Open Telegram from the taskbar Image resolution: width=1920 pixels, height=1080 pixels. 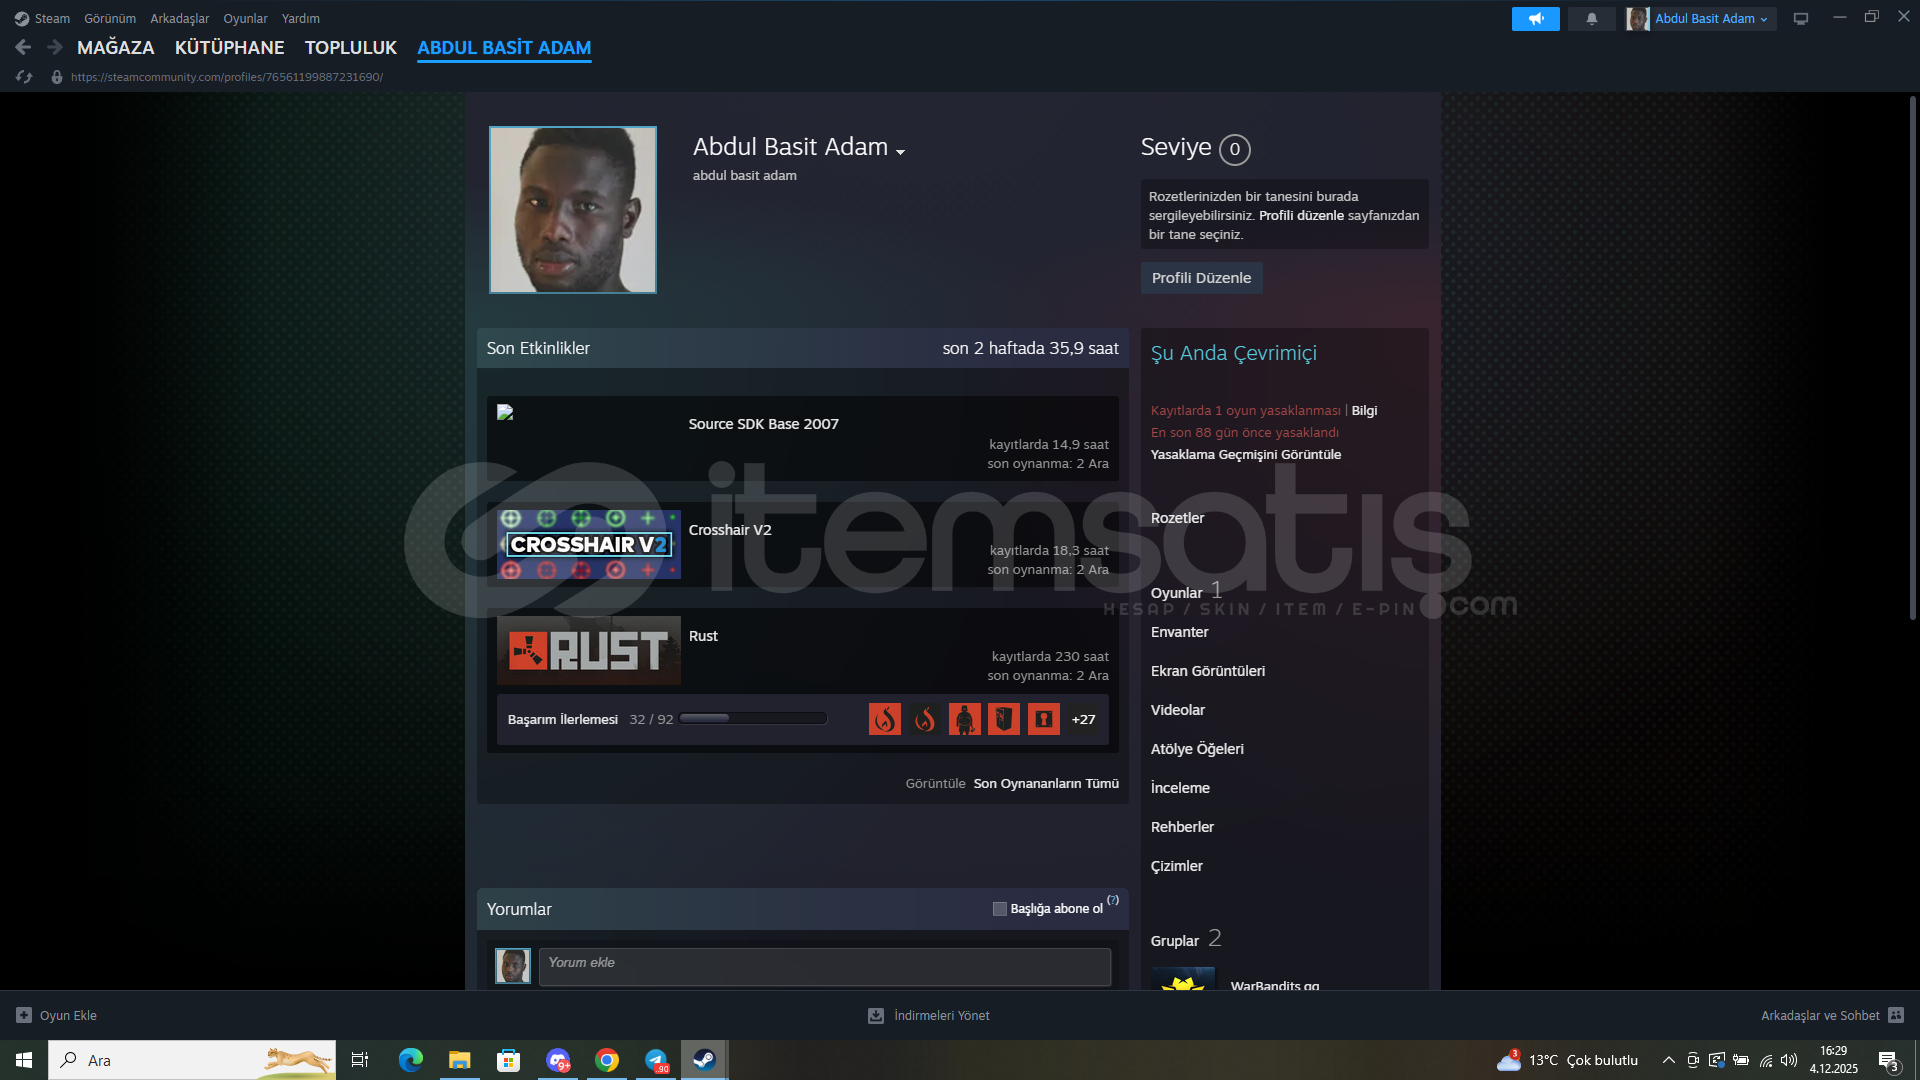pos(656,1060)
